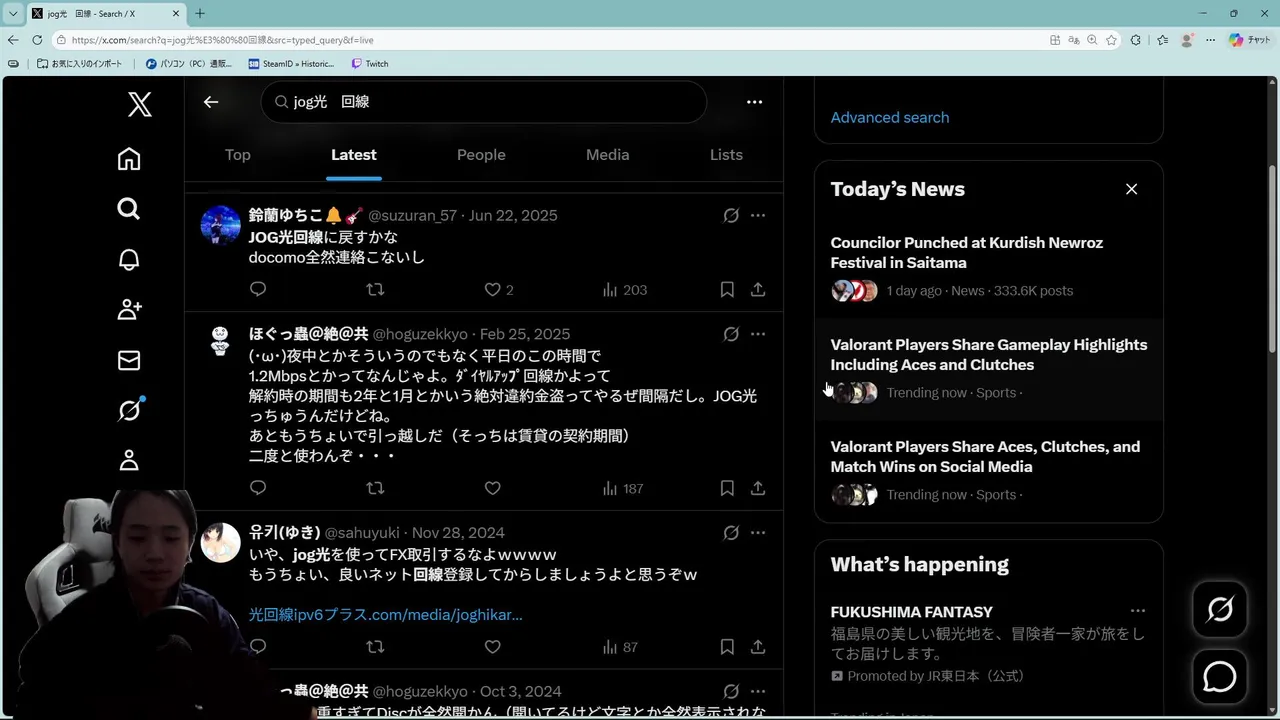
Task: Reply to hoguzekkyo's Feb 25 post
Action: coord(258,488)
